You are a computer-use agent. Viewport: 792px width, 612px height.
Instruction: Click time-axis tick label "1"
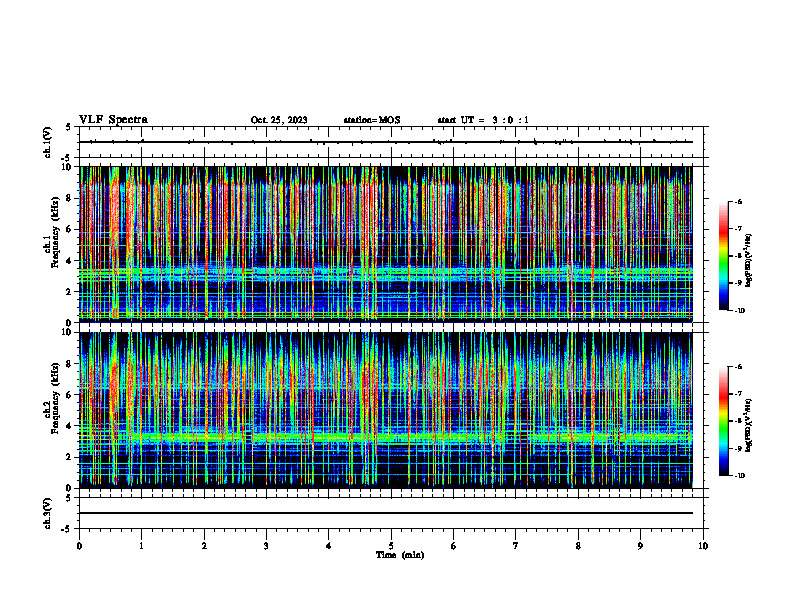(141, 546)
